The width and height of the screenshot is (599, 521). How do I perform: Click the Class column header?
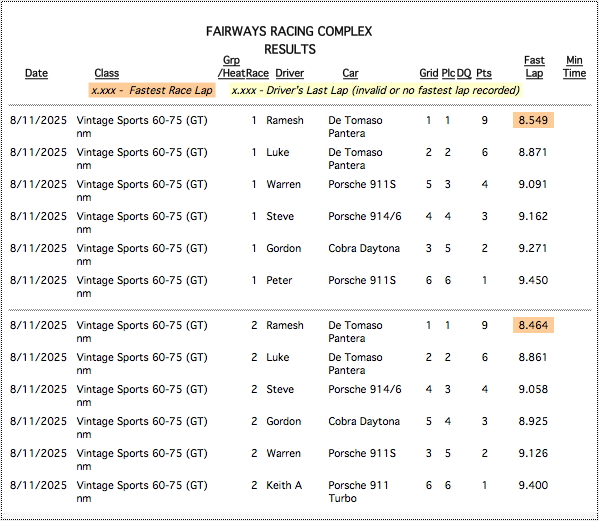pos(107,73)
